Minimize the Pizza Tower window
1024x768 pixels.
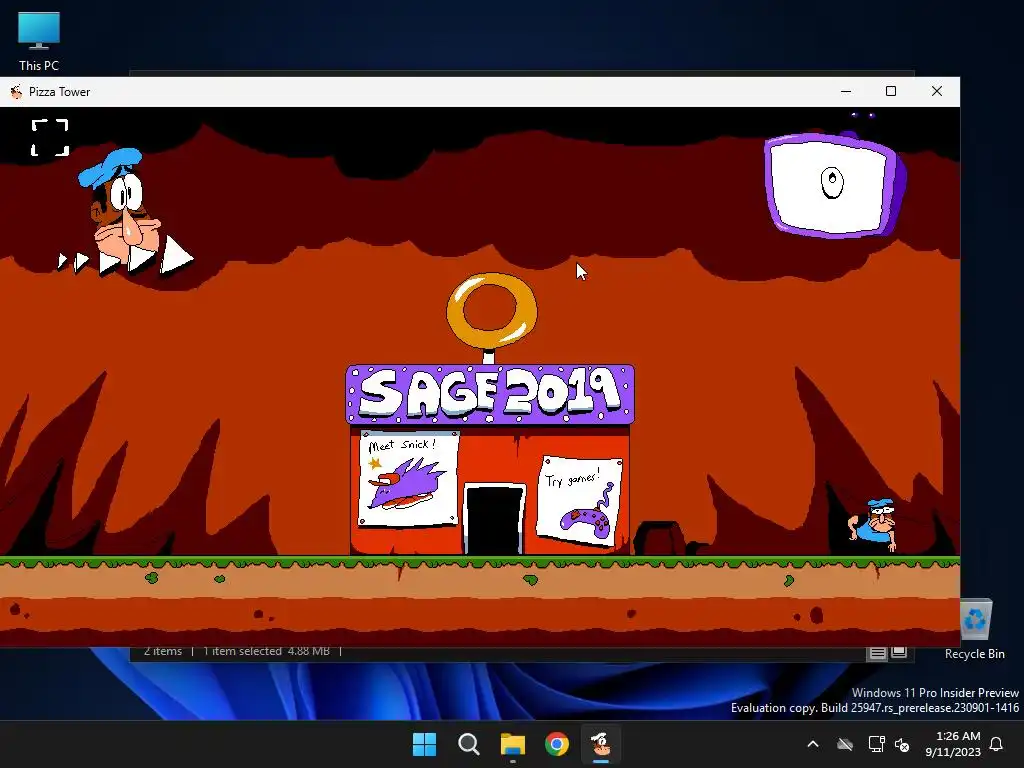(846, 91)
